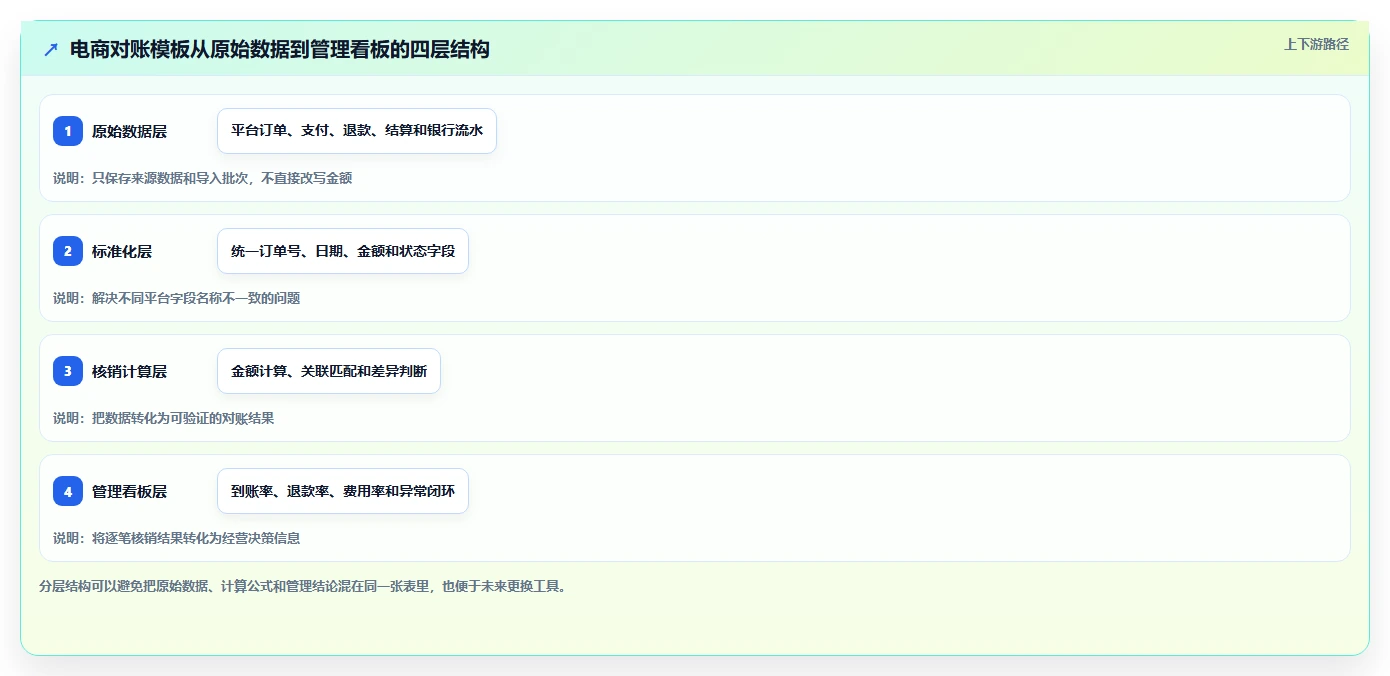Click the footer sentence starting 分层结构可以避免
This screenshot has height=676, width=1390.
pyautogui.click(x=303, y=586)
